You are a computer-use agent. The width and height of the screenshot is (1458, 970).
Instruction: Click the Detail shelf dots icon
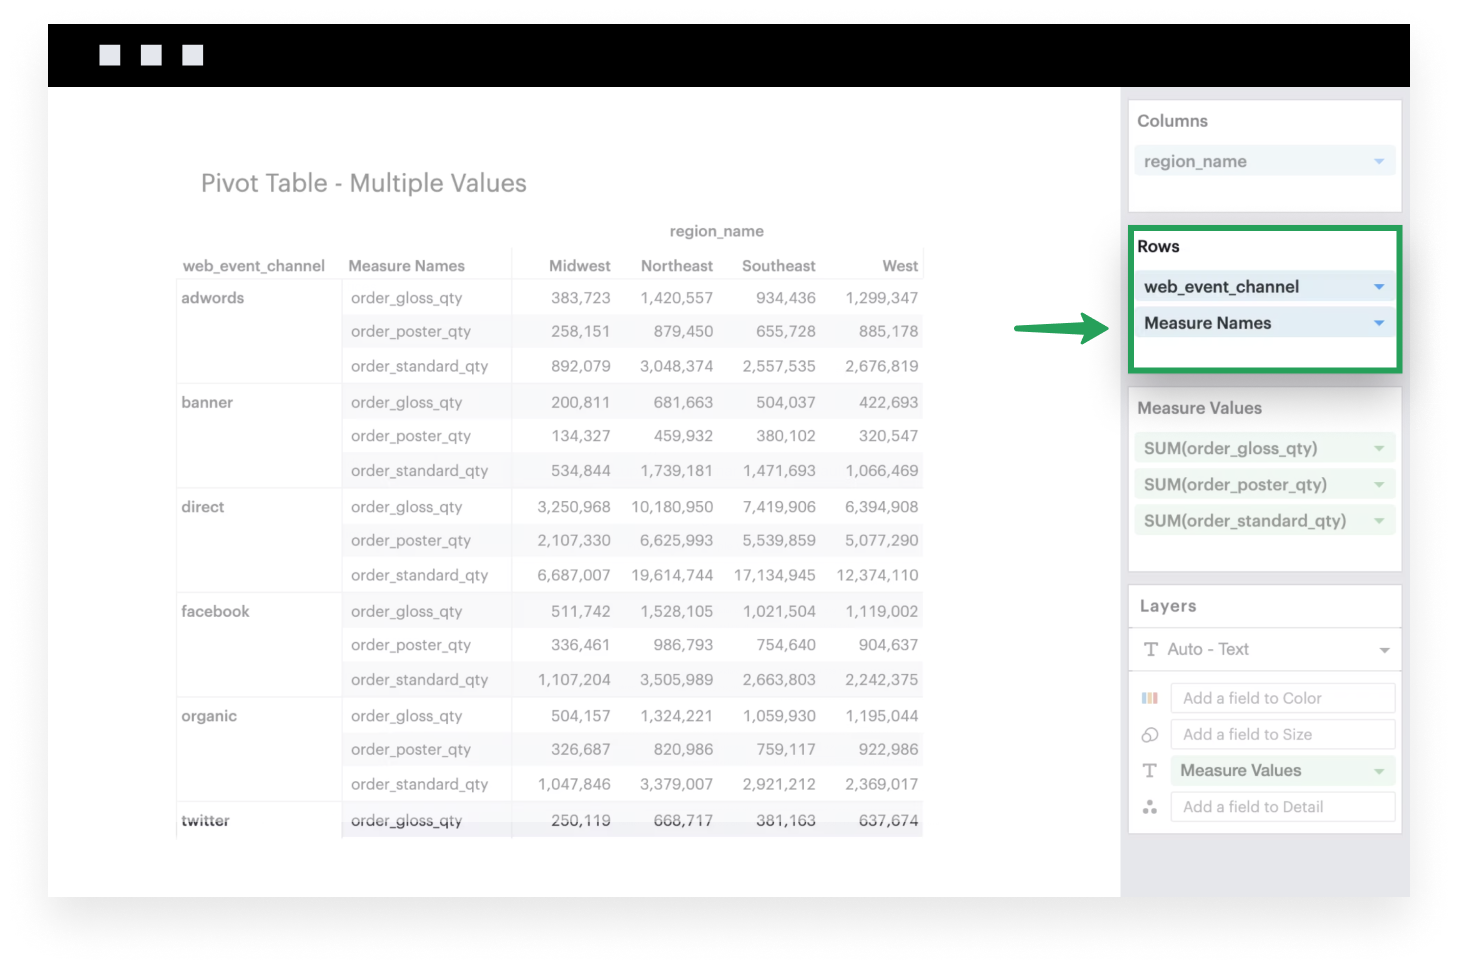[1150, 806]
